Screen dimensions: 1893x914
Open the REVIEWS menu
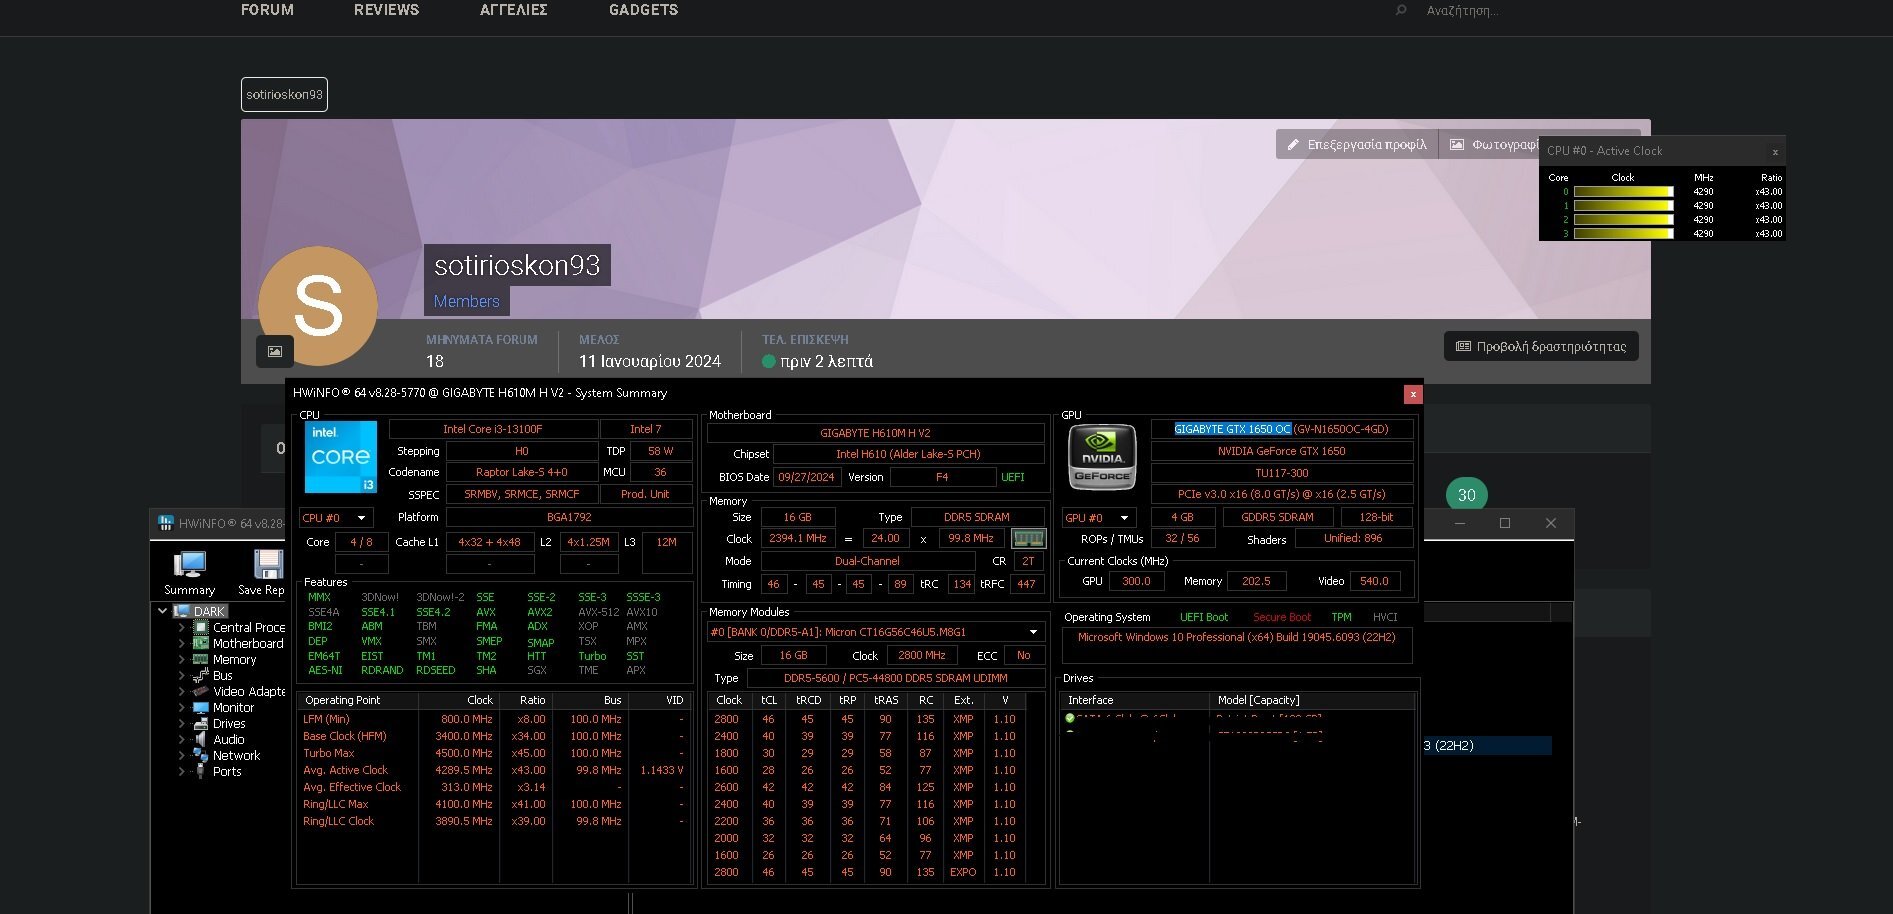click(x=386, y=10)
